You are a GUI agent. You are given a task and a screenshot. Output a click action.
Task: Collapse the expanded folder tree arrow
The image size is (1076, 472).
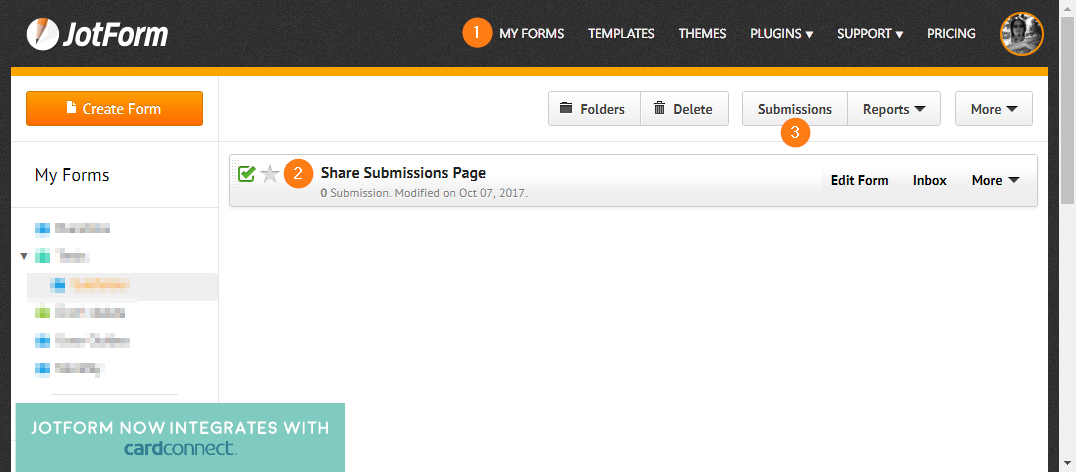(x=24, y=256)
